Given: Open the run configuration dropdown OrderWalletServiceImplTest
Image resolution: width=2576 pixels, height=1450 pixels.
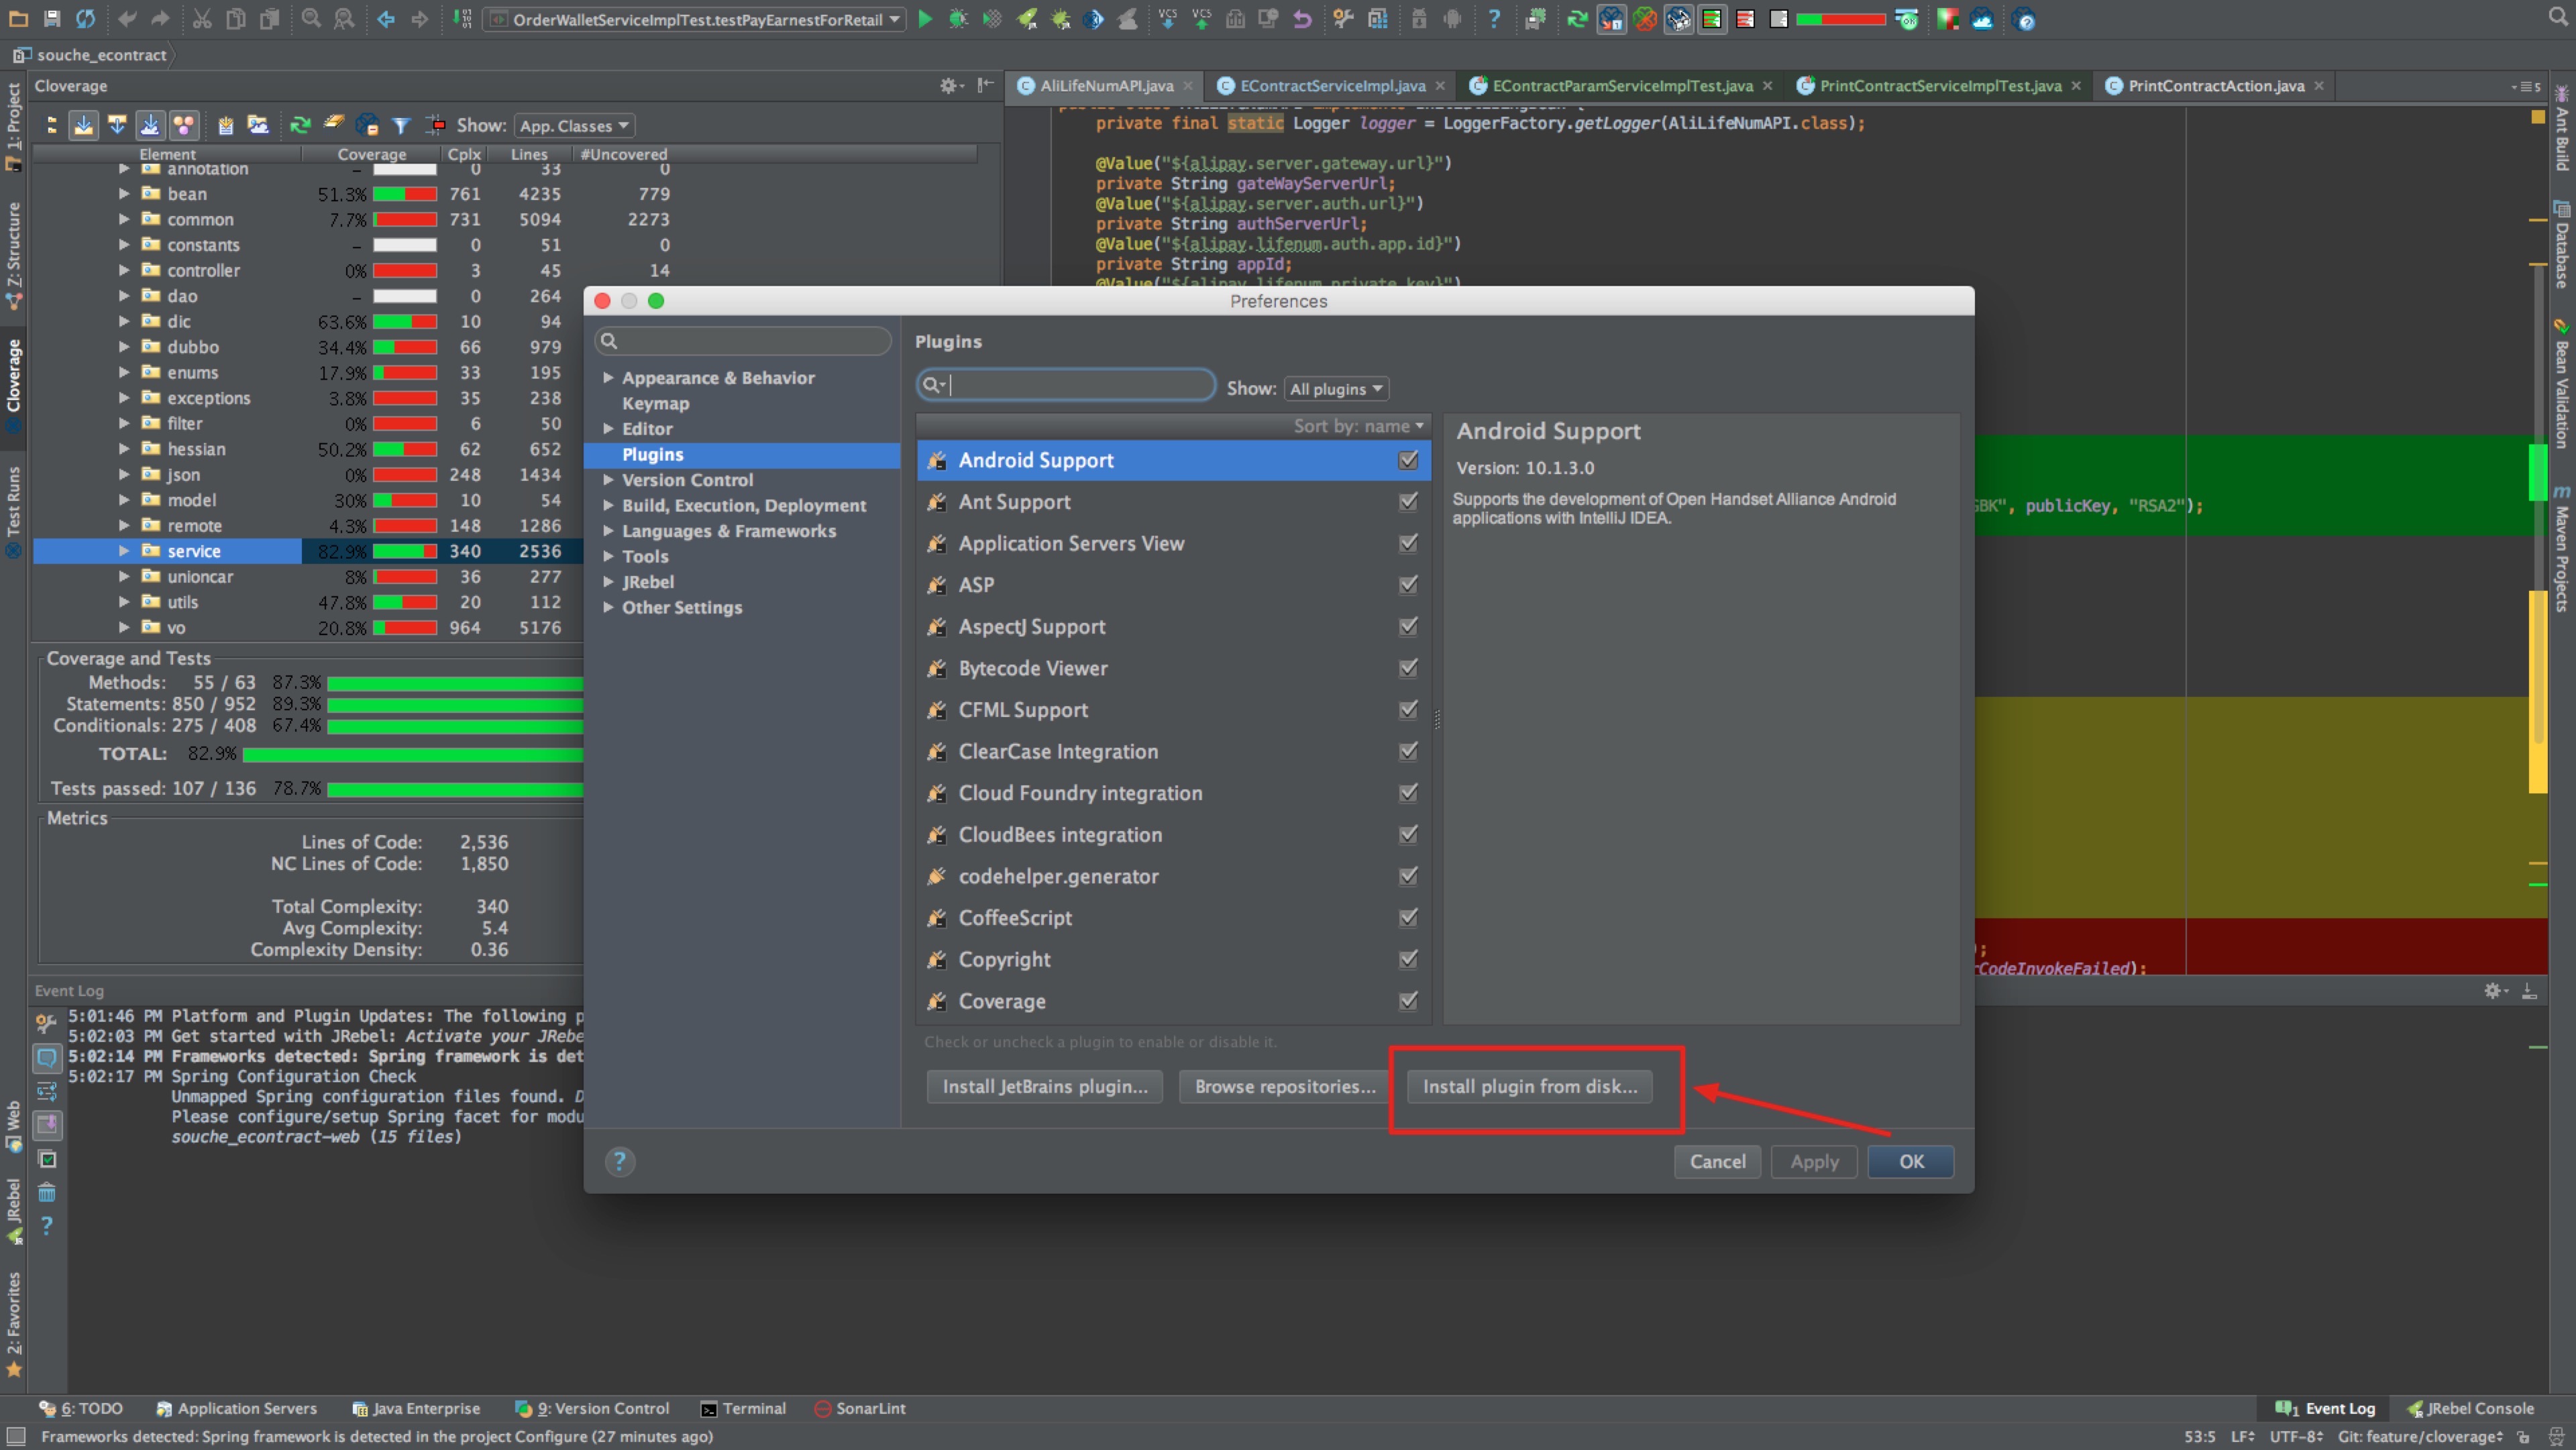Looking at the screenshot, I should click(694, 19).
